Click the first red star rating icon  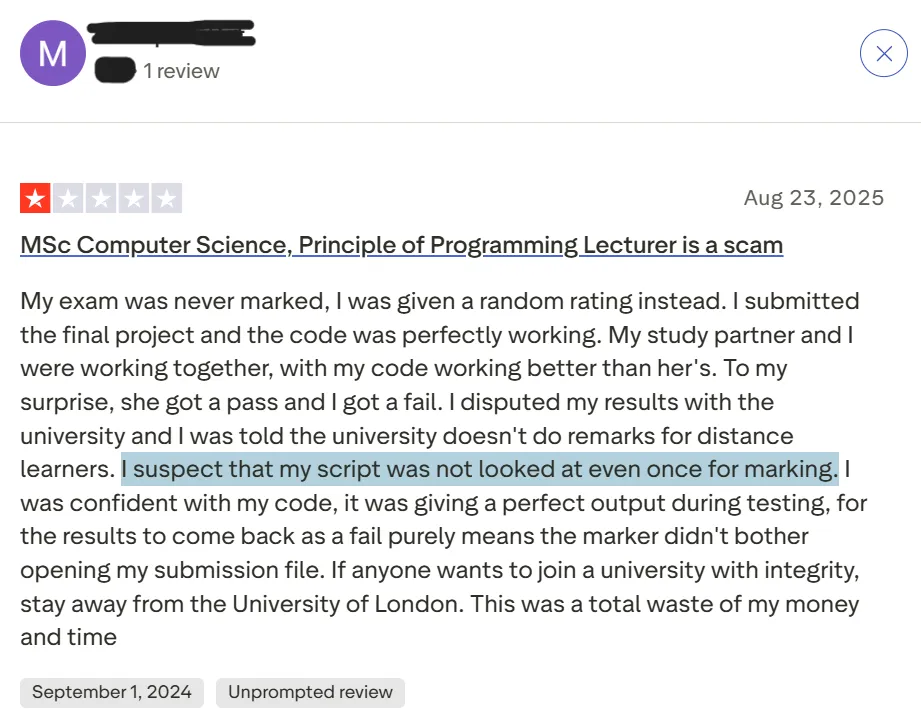tap(35, 197)
